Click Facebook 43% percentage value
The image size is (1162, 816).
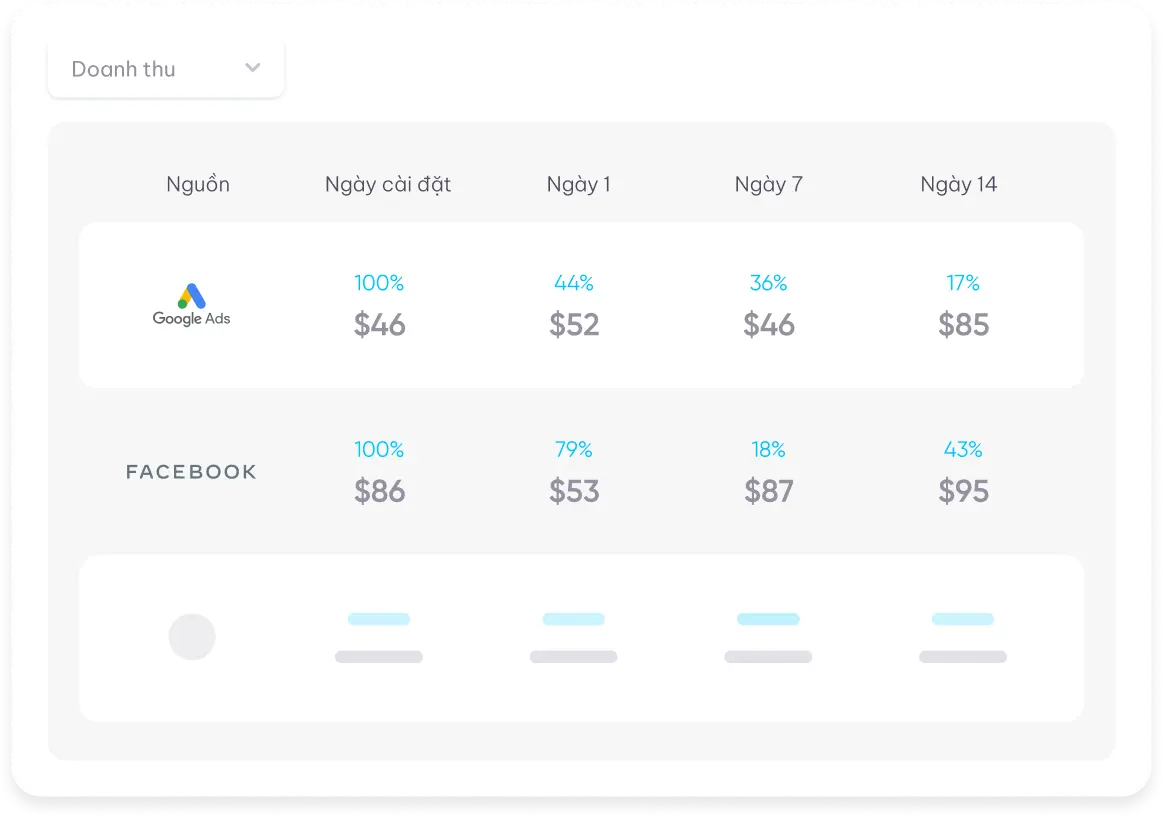coord(963,450)
